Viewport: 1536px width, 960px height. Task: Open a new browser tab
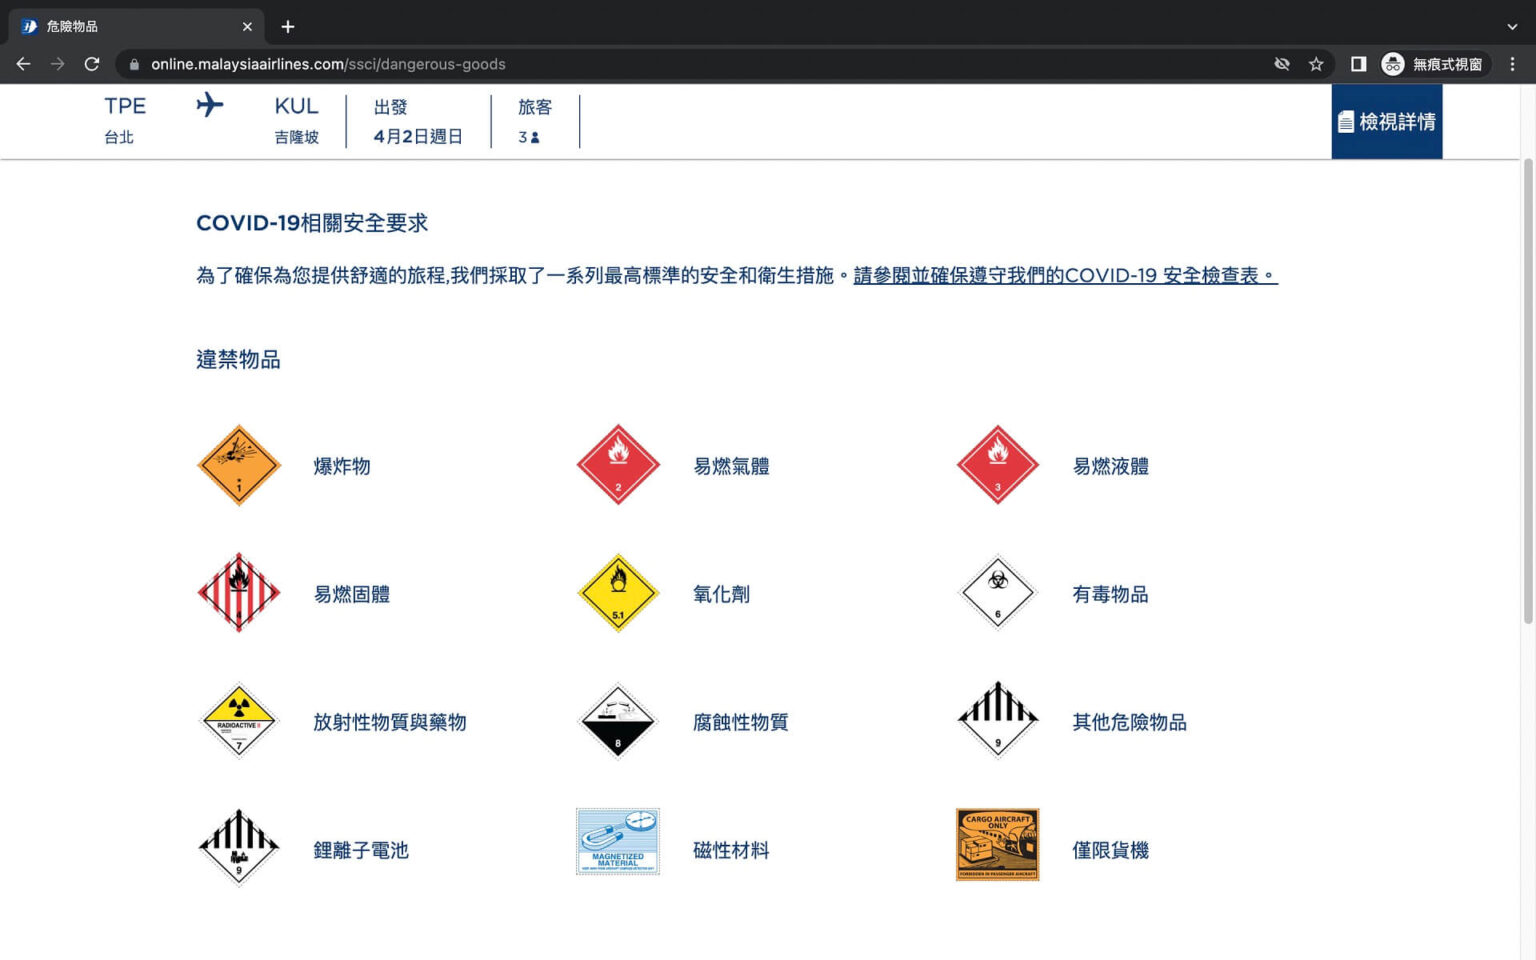click(x=288, y=27)
